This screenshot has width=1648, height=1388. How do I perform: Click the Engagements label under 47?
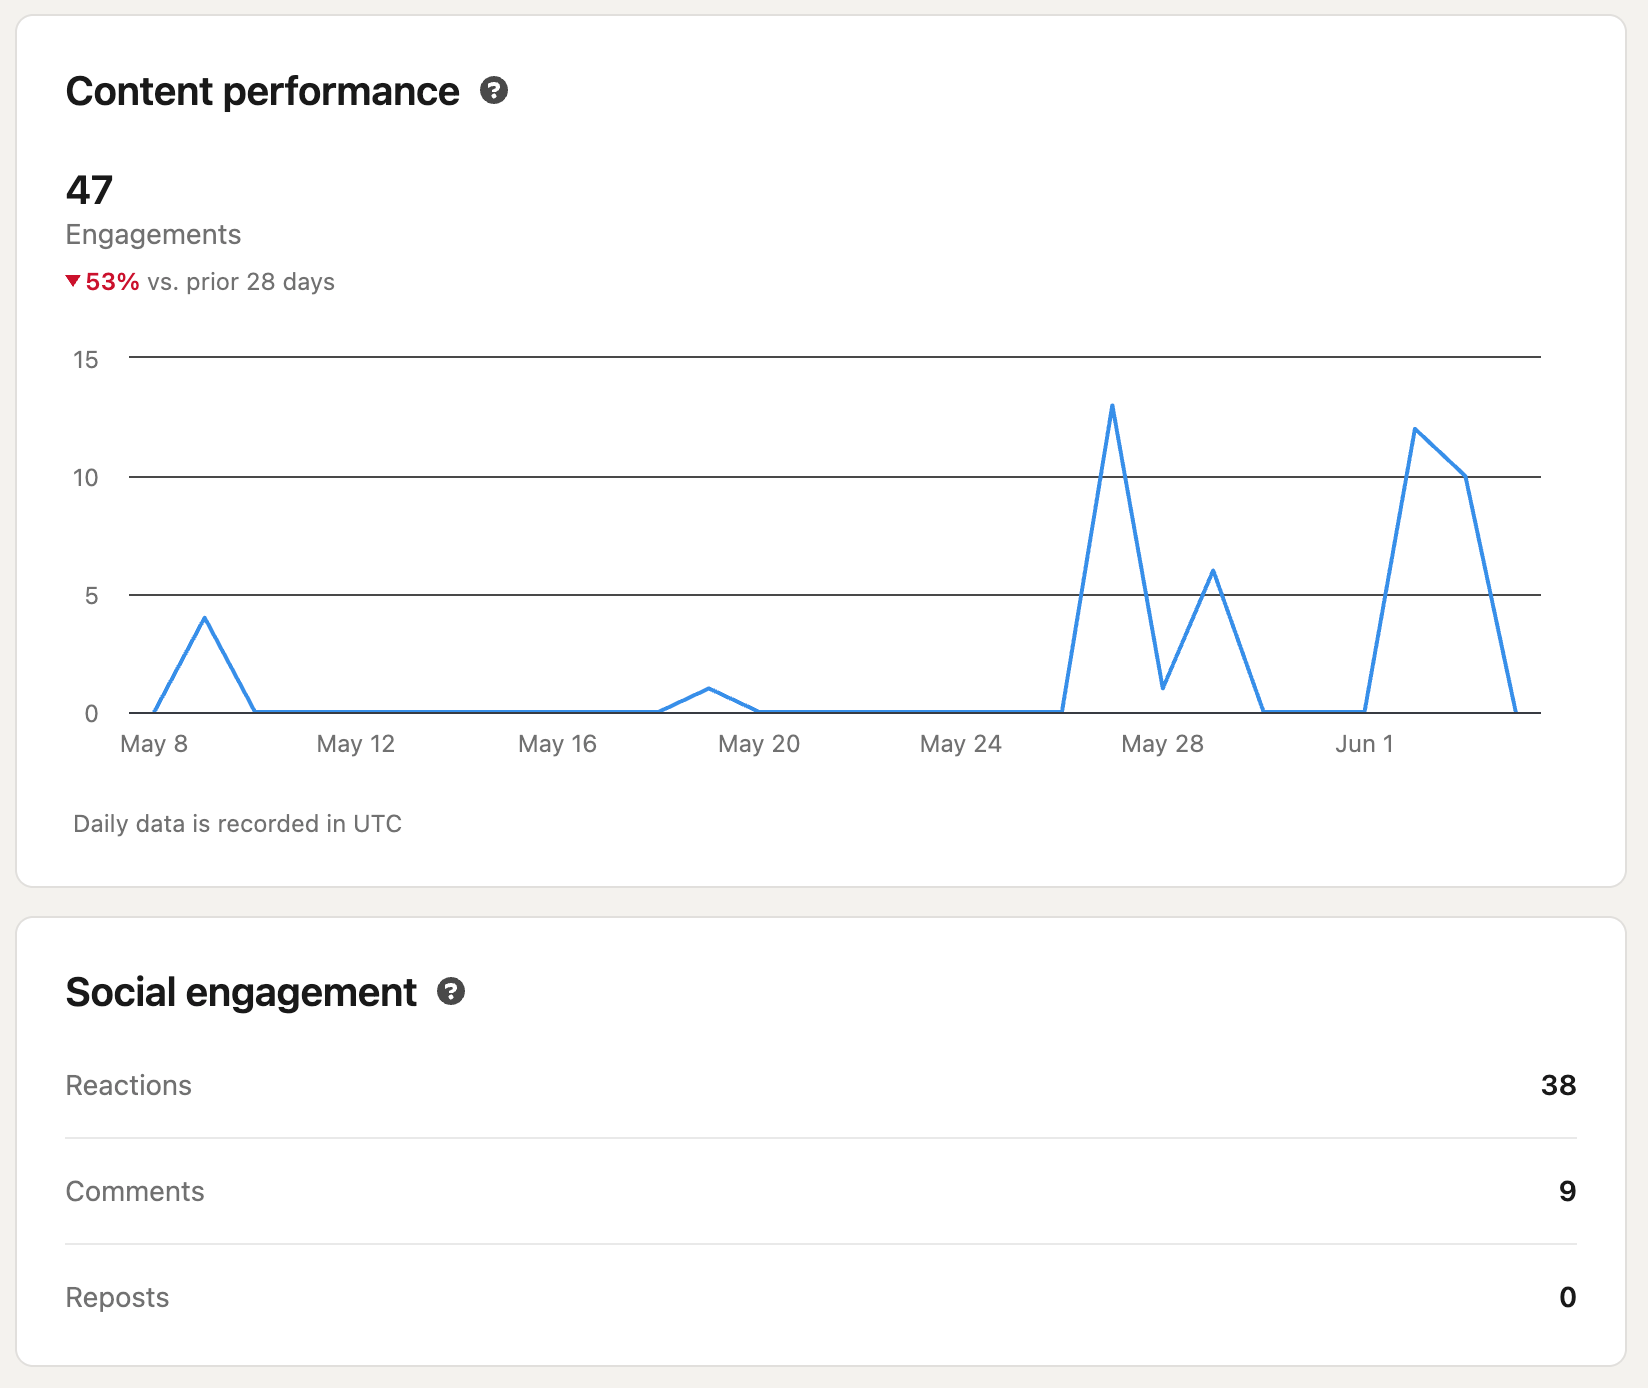click(x=152, y=234)
